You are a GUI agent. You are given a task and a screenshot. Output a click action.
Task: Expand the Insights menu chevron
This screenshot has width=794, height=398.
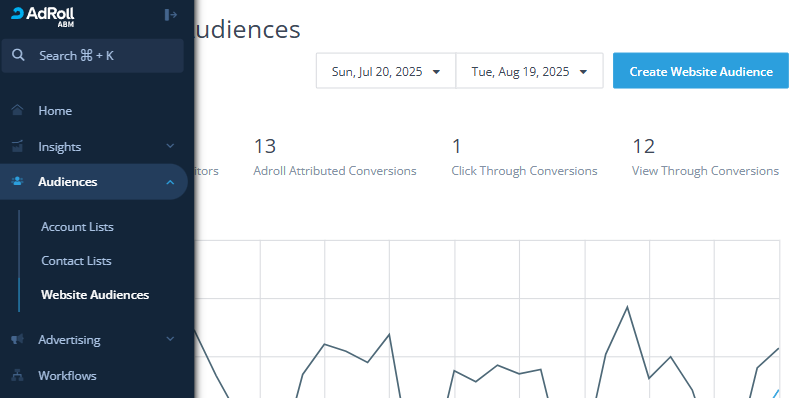pos(170,146)
